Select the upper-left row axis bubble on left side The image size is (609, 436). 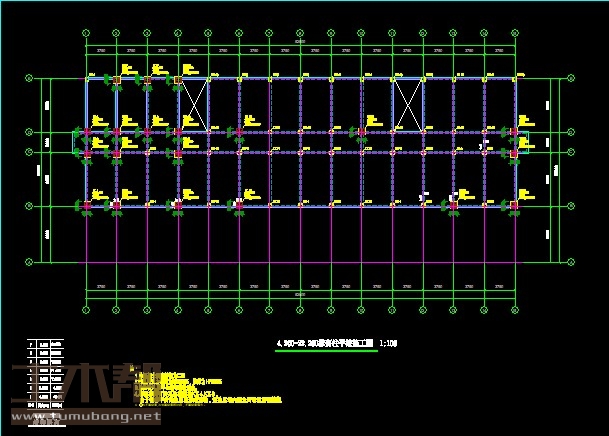tap(29, 78)
